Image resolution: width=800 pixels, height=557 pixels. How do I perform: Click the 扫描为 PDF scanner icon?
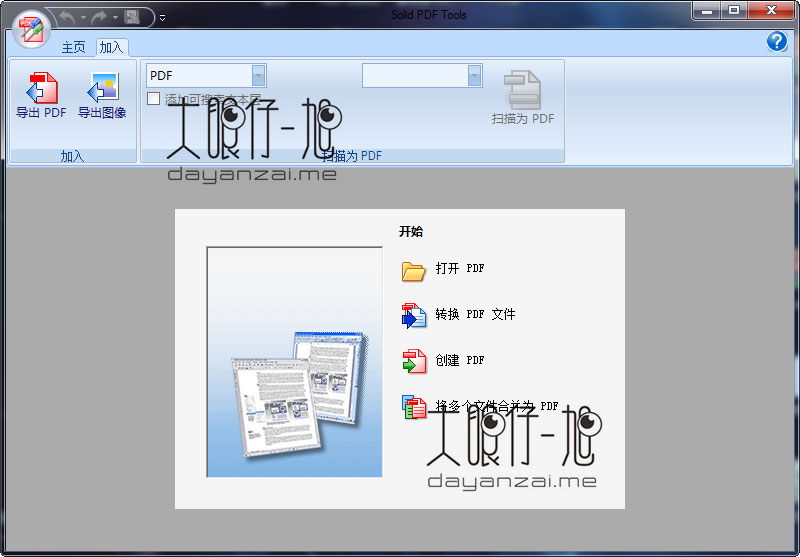pyautogui.click(x=522, y=90)
